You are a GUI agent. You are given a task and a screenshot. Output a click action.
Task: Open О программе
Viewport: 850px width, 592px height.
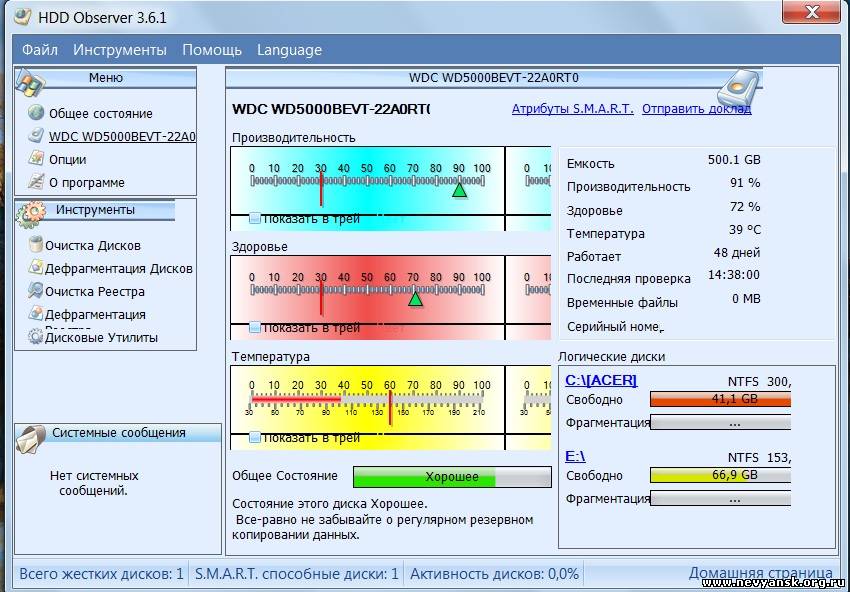(x=87, y=183)
